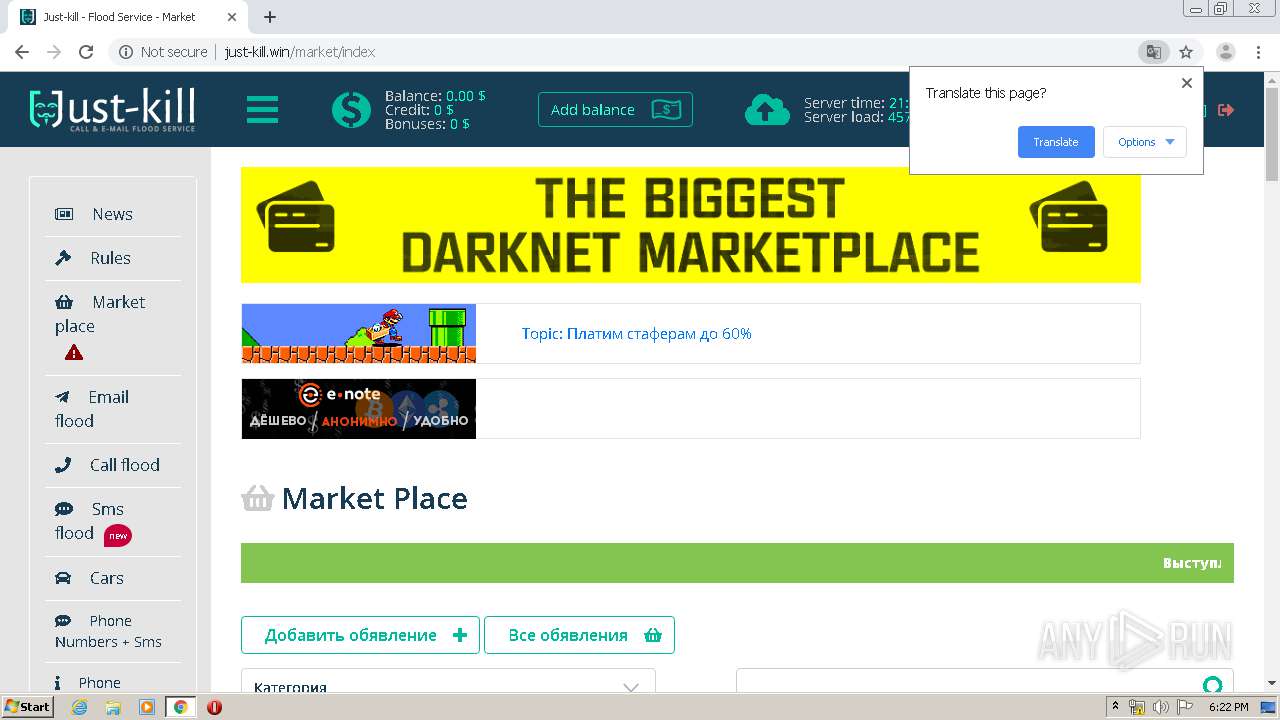The width and height of the screenshot is (1280, 720).
Task: Click the dollar balance circle icon
Action: (351, 109)
